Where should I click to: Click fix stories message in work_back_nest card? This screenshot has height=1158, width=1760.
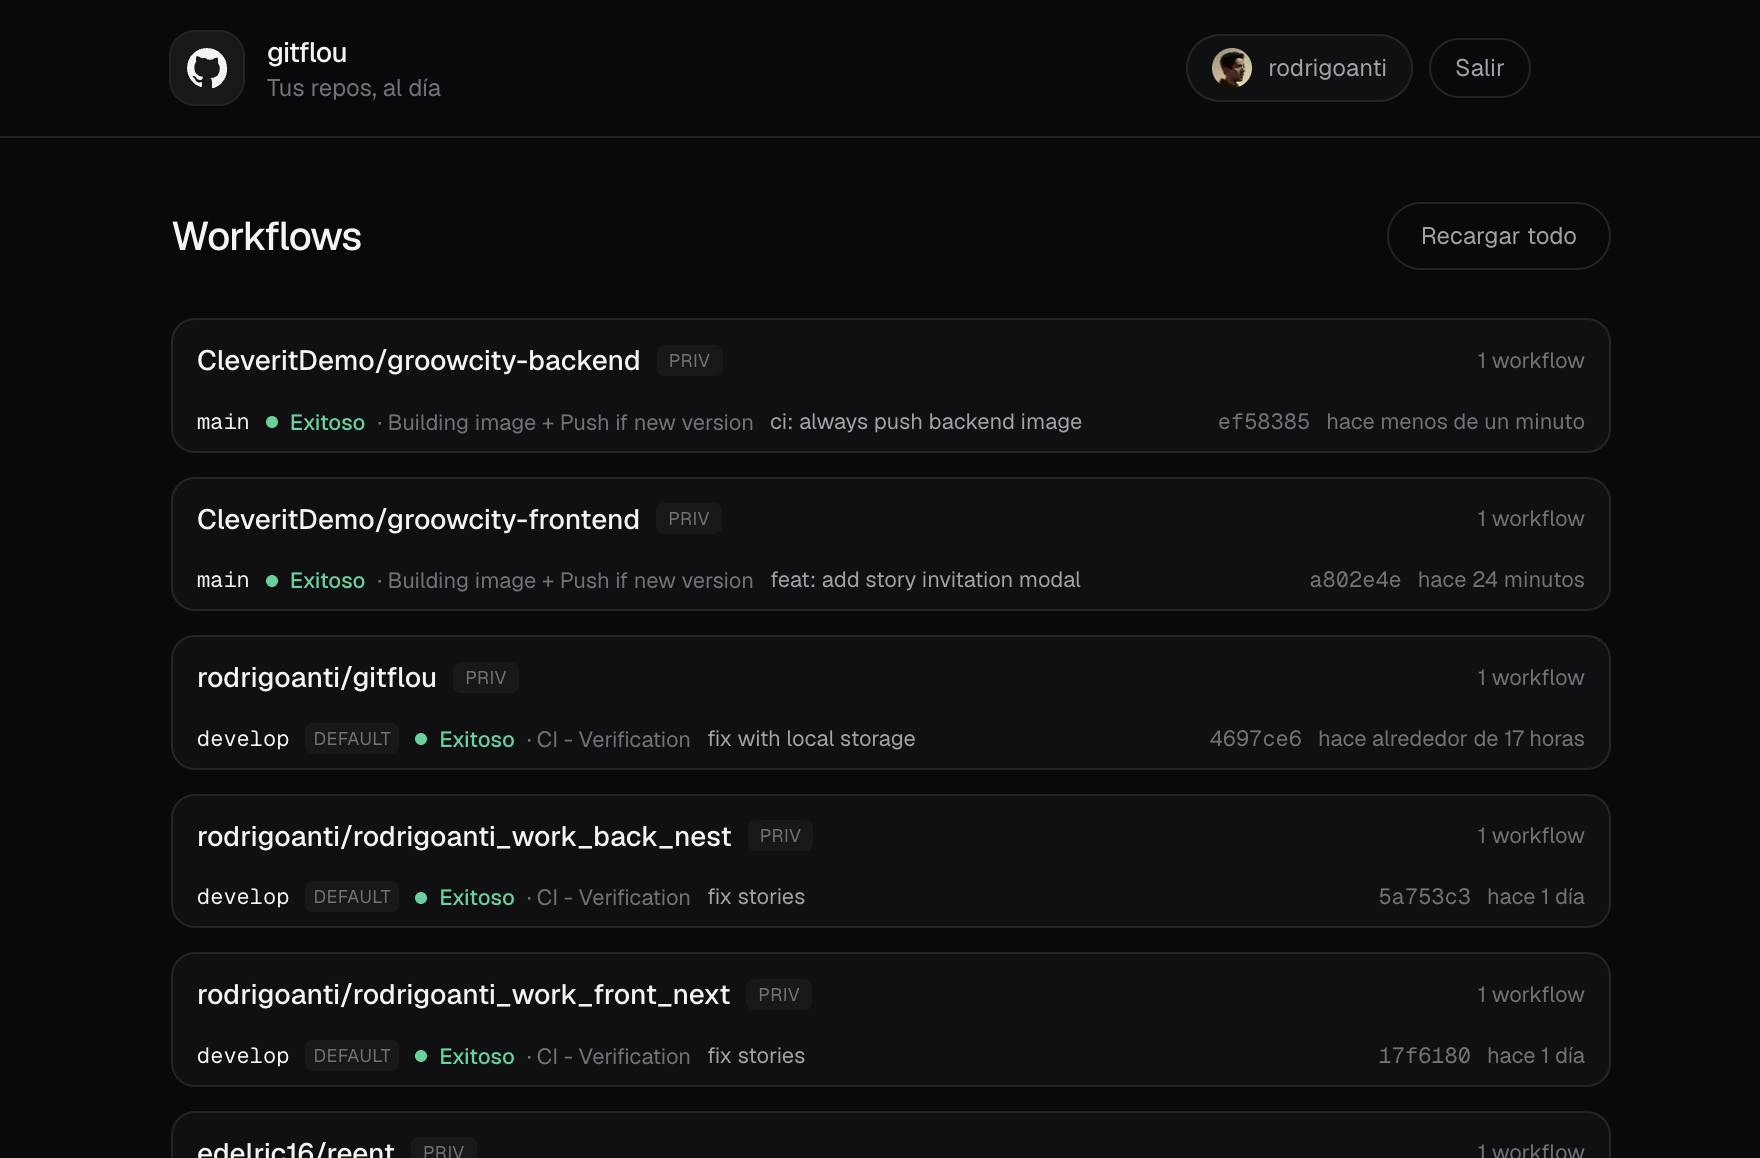(x=756, y=897)
